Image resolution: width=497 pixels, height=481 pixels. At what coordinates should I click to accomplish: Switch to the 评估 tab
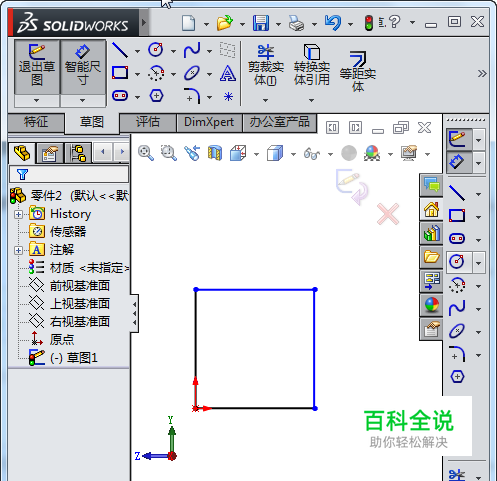tap(147, 122)
